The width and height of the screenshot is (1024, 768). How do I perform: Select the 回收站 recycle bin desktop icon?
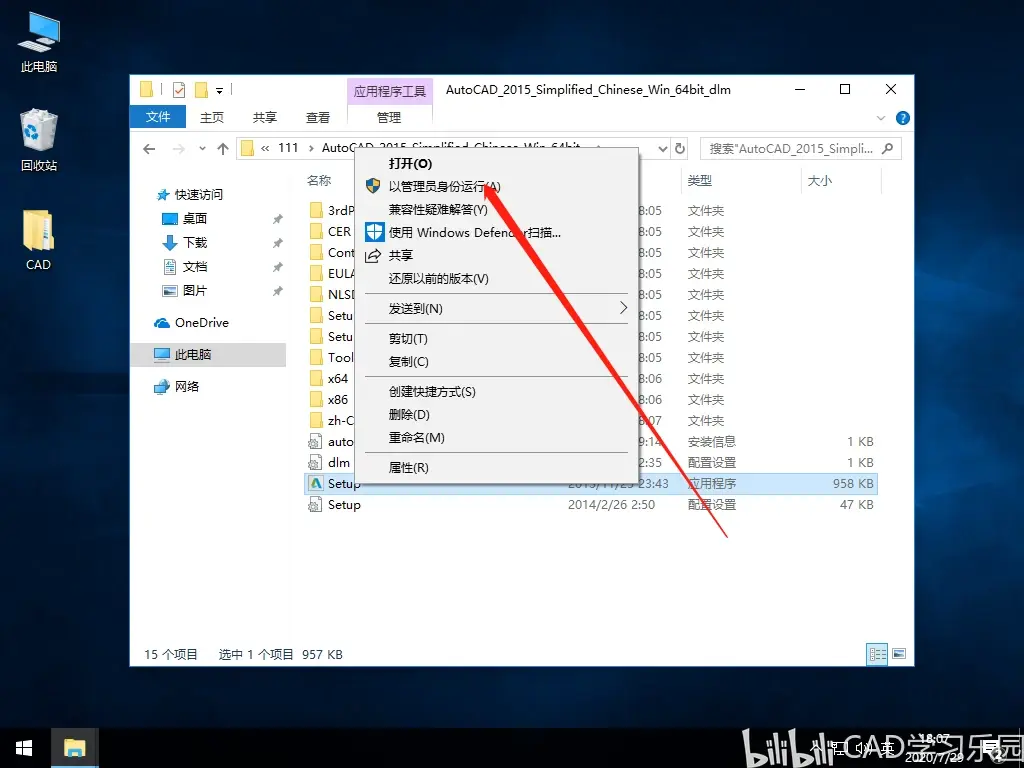(39, 140)
